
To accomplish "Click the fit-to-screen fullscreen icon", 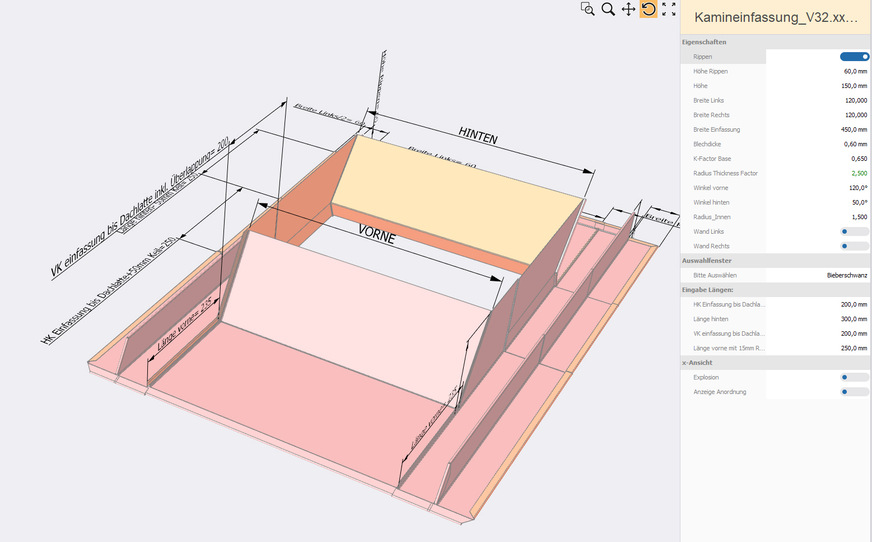I will (x=669, y=9).
